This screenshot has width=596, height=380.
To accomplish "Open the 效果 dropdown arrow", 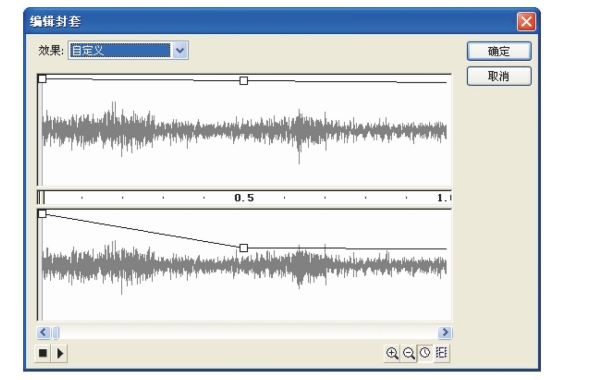I will click(x=180, y=51).
